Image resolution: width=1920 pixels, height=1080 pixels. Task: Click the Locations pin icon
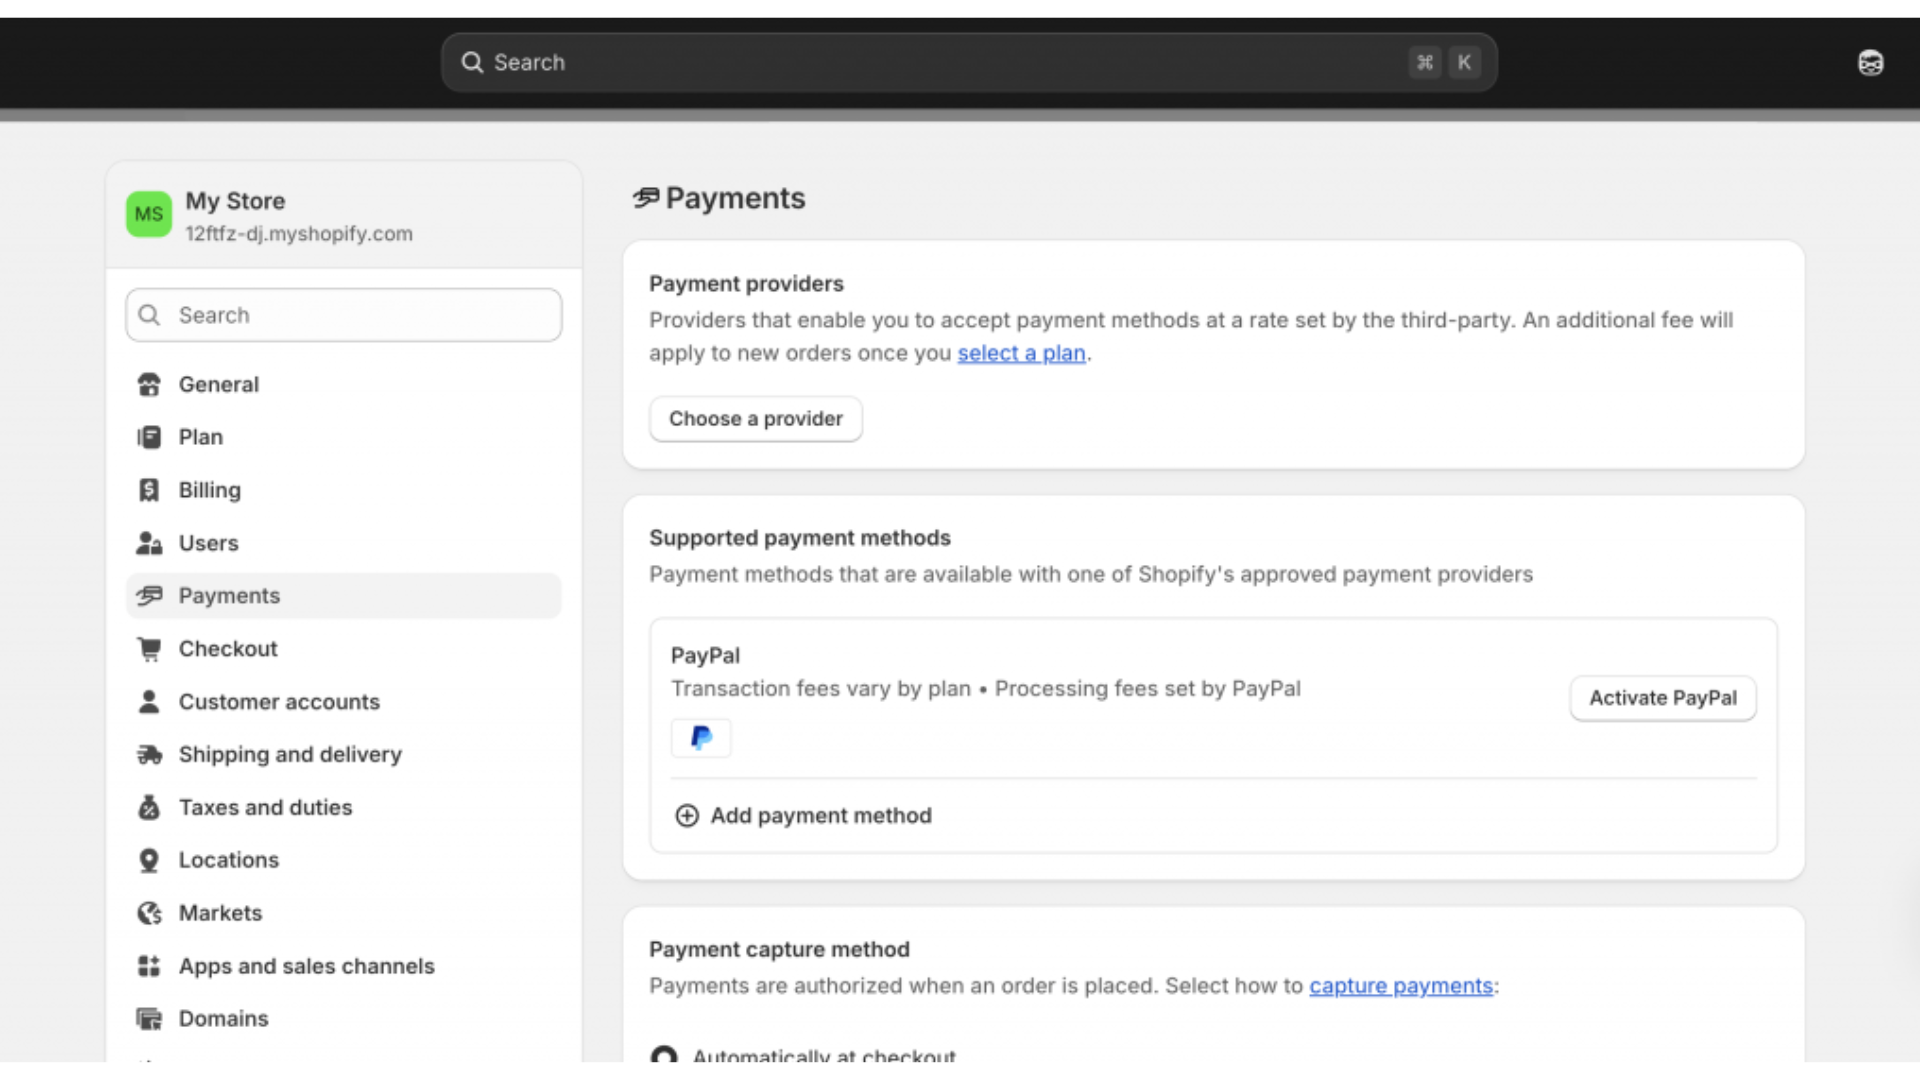pos(149,861)
